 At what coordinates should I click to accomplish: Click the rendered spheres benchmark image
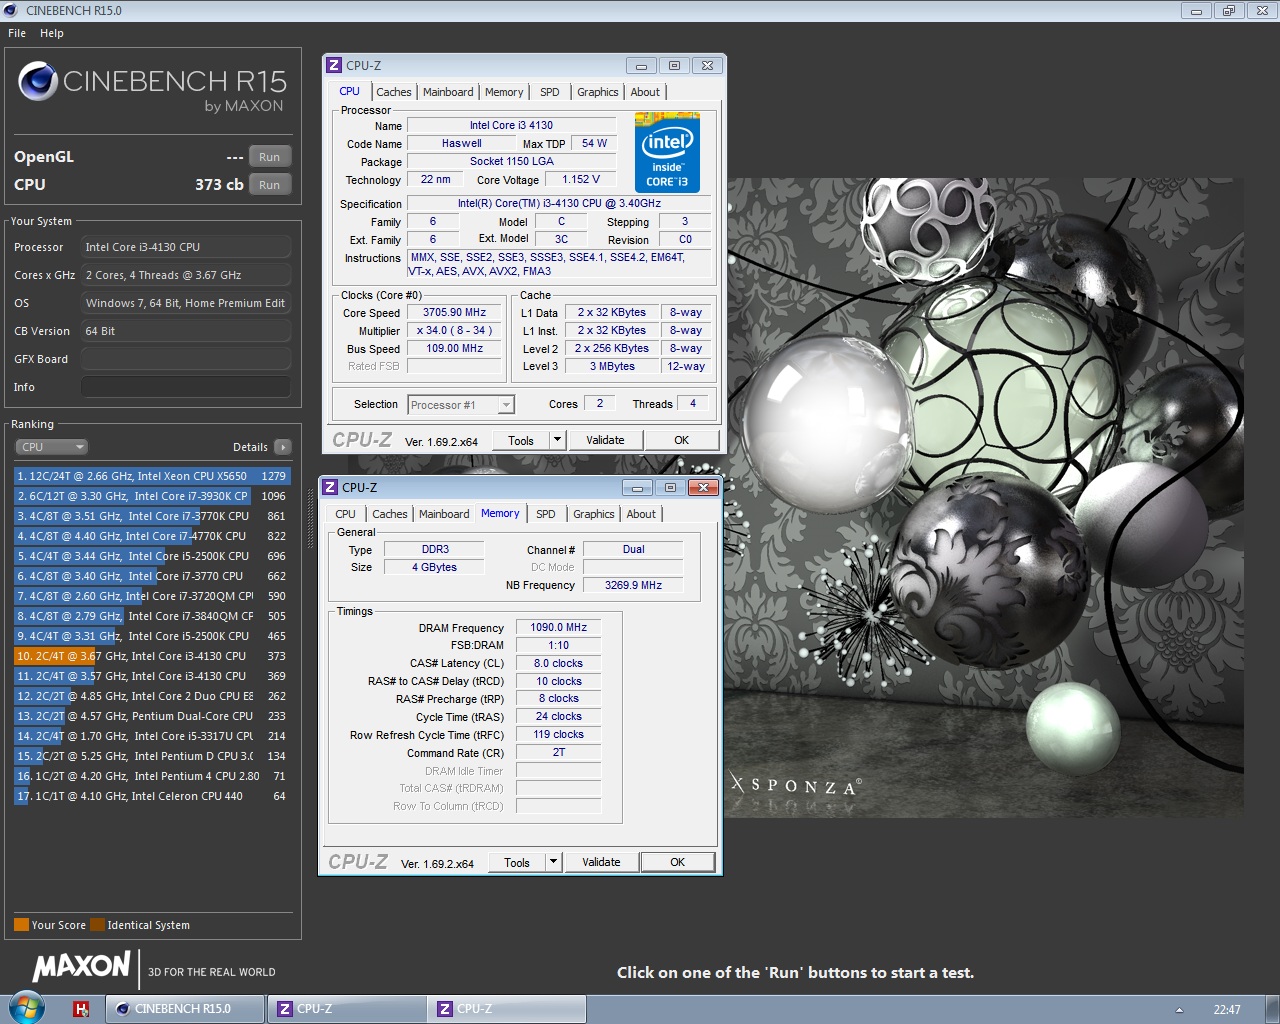pyautogui.click(x=985, y=497)
